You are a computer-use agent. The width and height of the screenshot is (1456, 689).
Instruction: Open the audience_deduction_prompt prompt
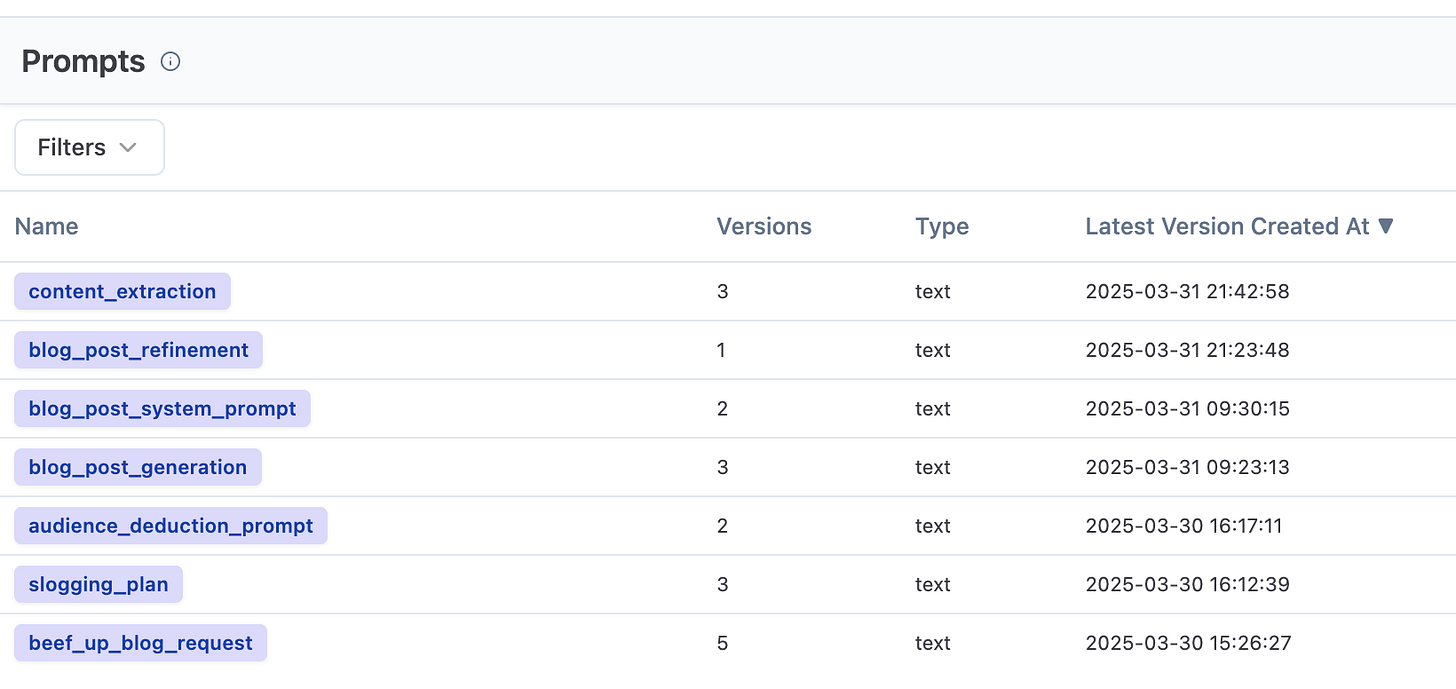171,526
